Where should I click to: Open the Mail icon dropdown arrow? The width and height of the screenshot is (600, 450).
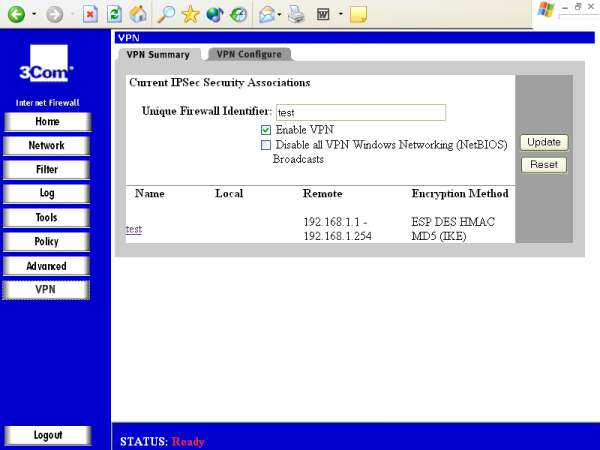coord(279,15)
